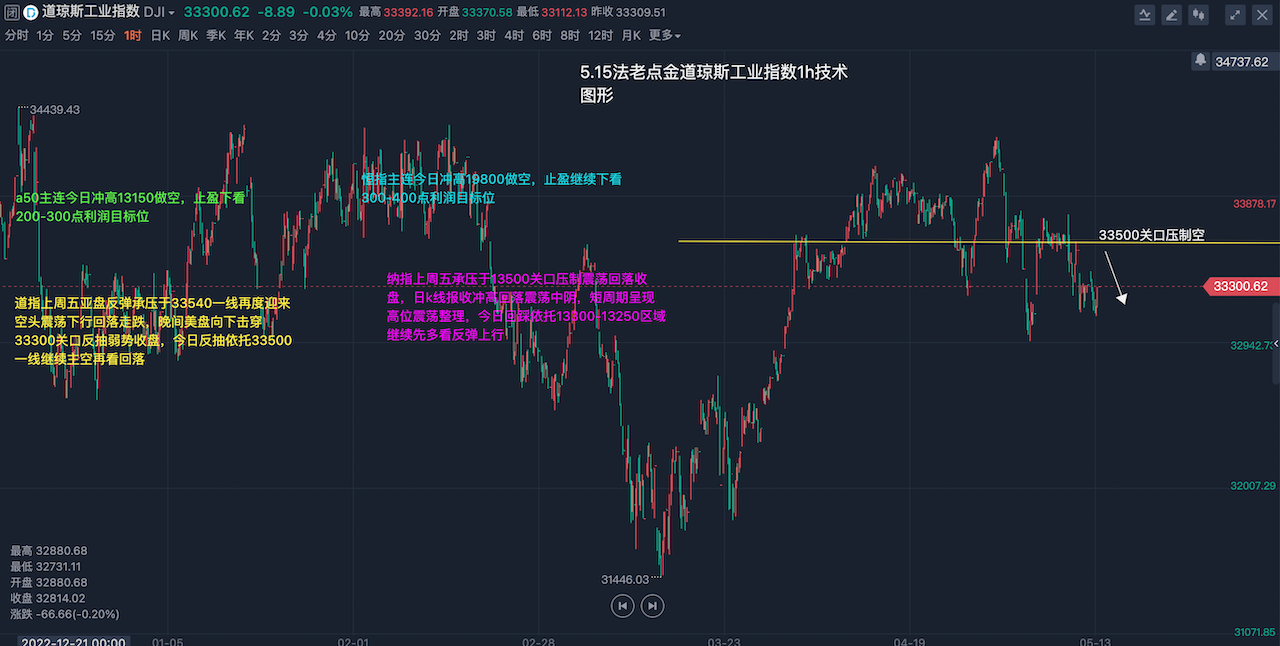The height and width of the screenshot is (646, 1280).
Task: Select the 月K monthly timeframe
Action: pyautogui.click(x=631, y=35)
